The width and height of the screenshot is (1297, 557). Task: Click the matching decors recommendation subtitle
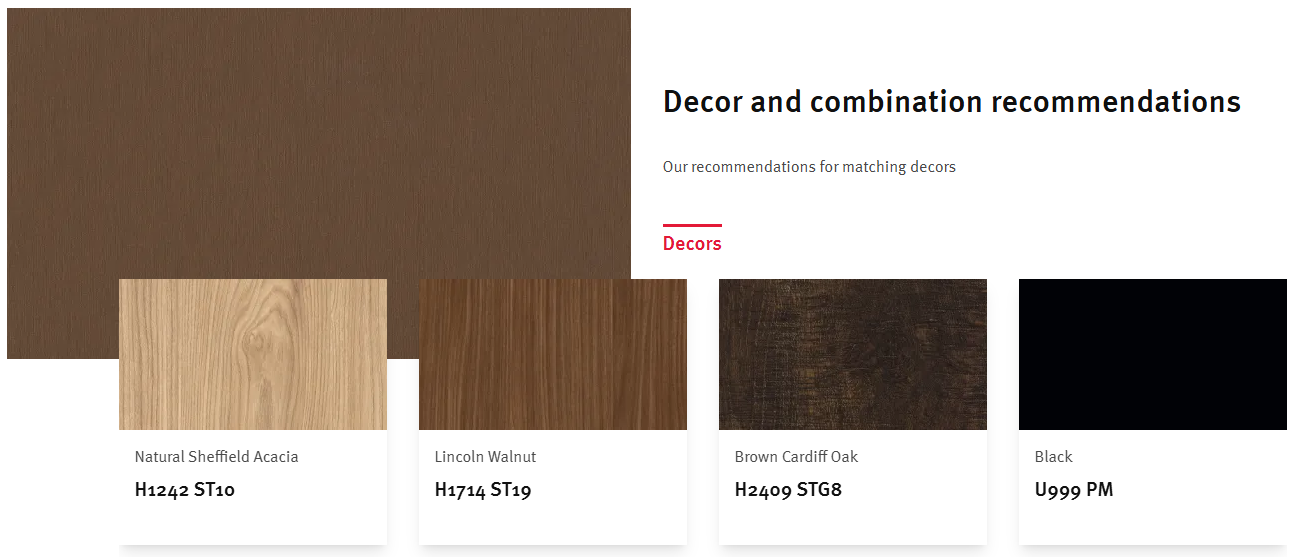pyautogui.click(x=809, y=167)
